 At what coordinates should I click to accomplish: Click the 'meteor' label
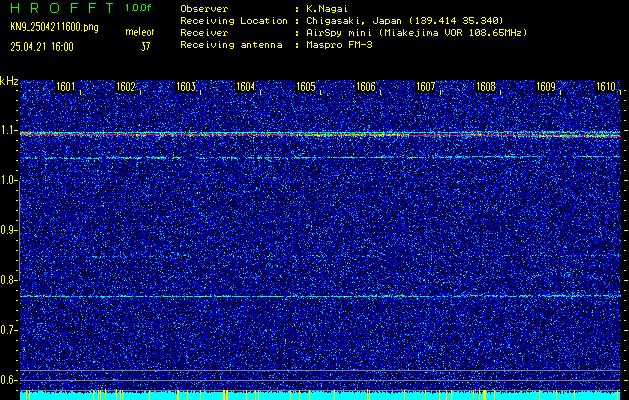140,32
